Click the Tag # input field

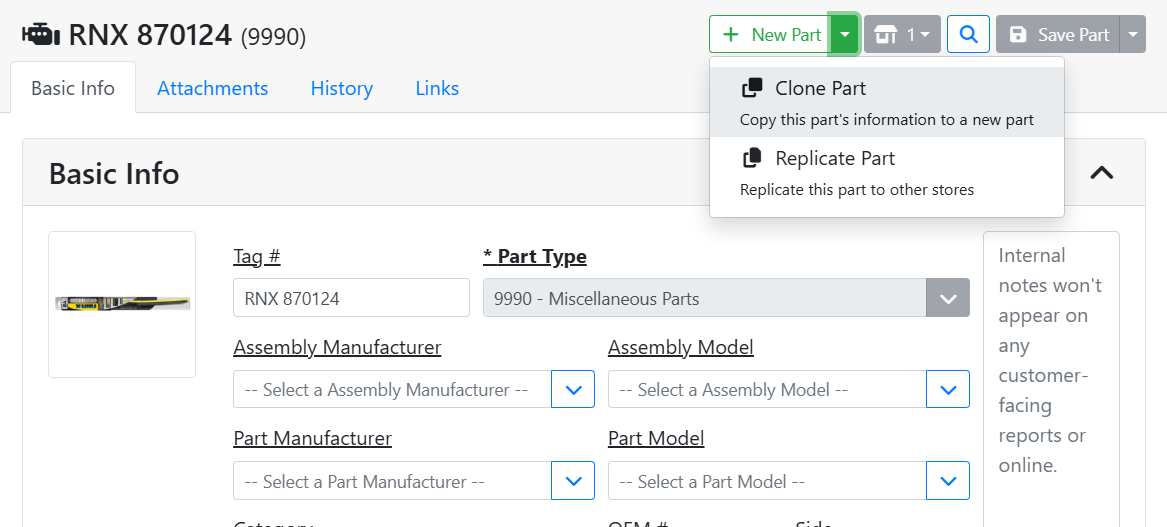pyautogui.click(x=351, y=298)
